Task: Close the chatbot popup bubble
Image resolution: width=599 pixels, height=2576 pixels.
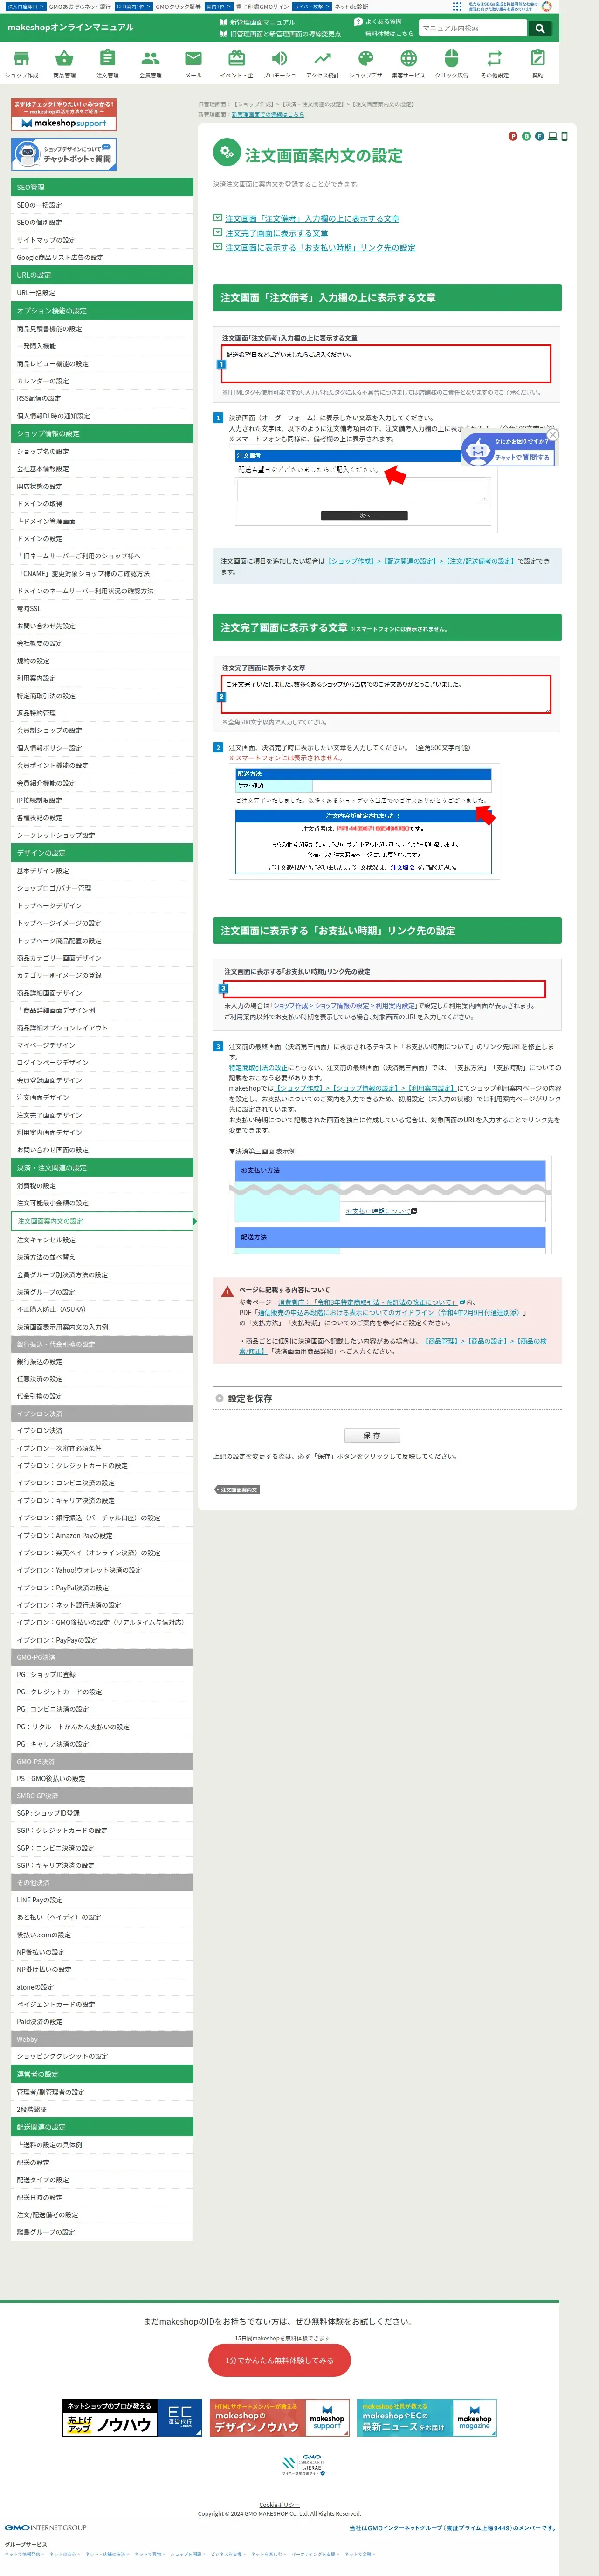Action: pyautogui.click(x=552, y=434)
